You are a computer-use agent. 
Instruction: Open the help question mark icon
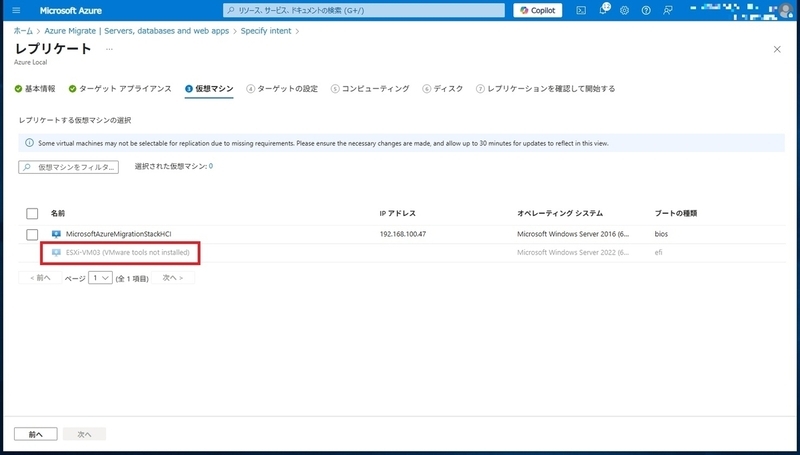(x=646, y=10)
